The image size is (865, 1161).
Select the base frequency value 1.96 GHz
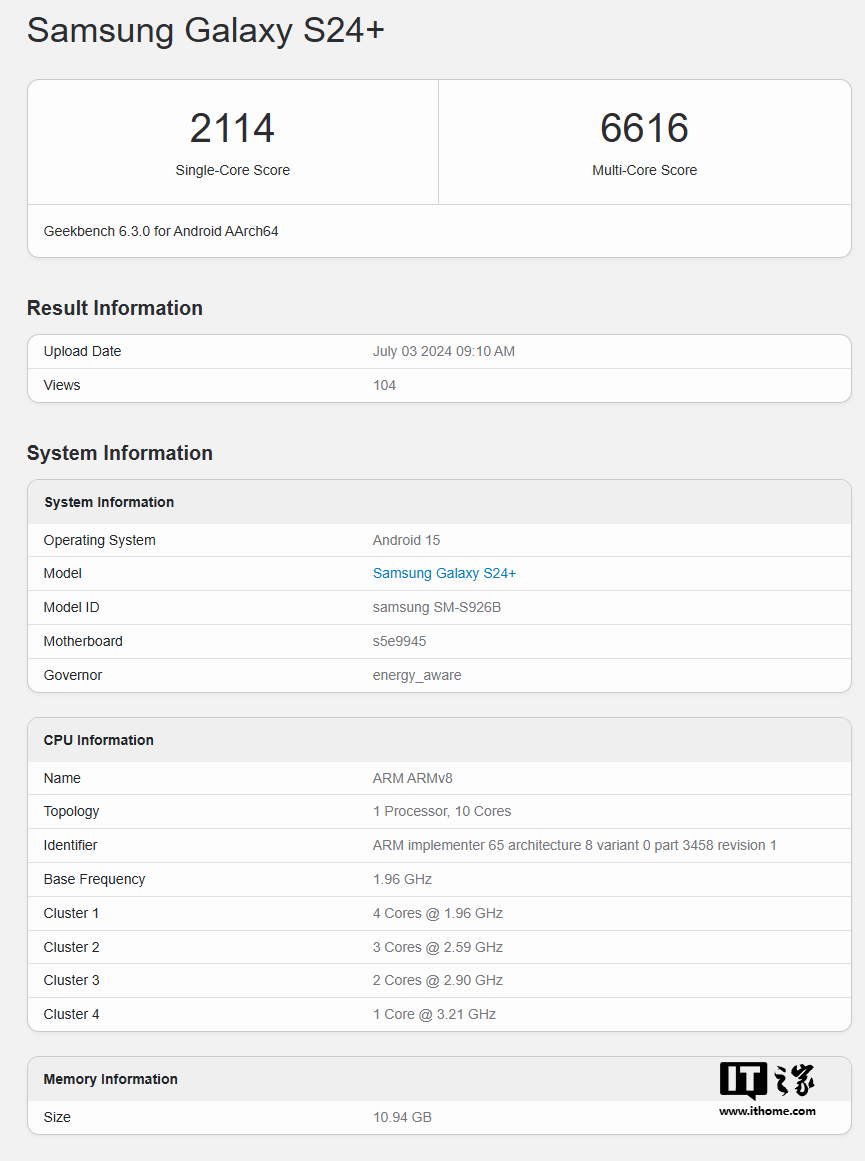click(x=402, y=880)
